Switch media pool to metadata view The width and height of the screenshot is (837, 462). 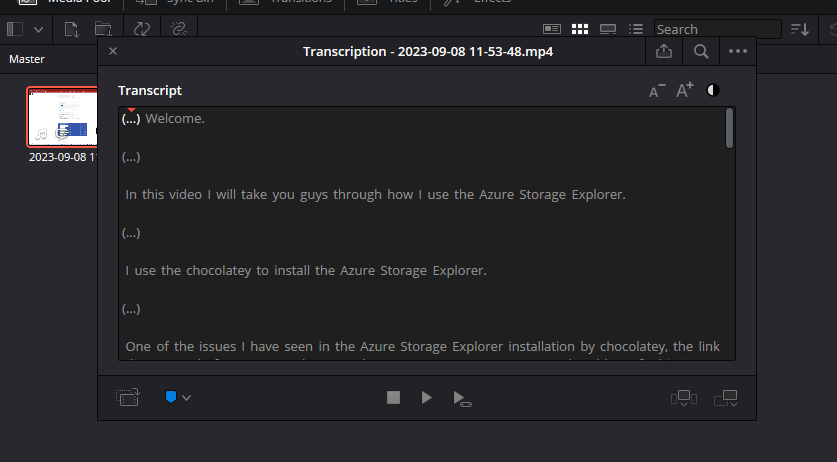pyautogui.click(x=552, y=29)
